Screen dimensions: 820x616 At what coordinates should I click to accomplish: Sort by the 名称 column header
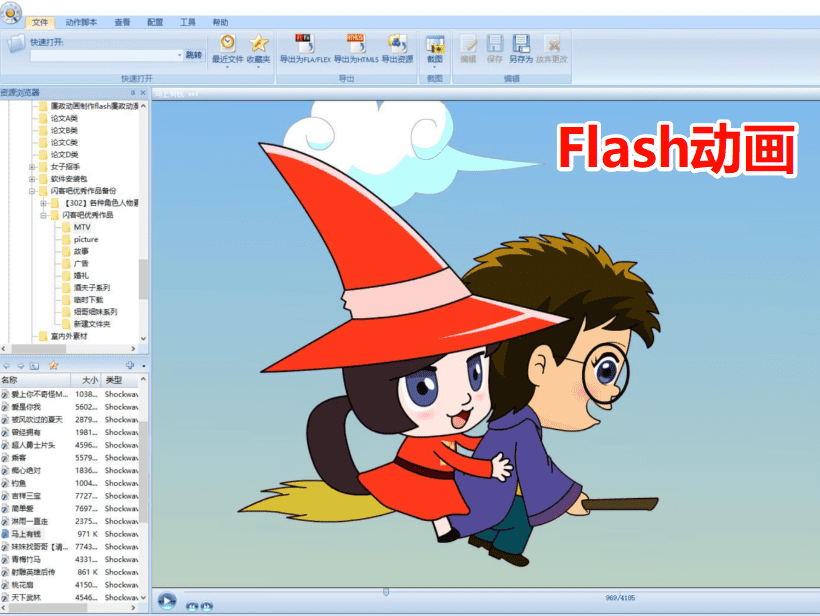35,380
